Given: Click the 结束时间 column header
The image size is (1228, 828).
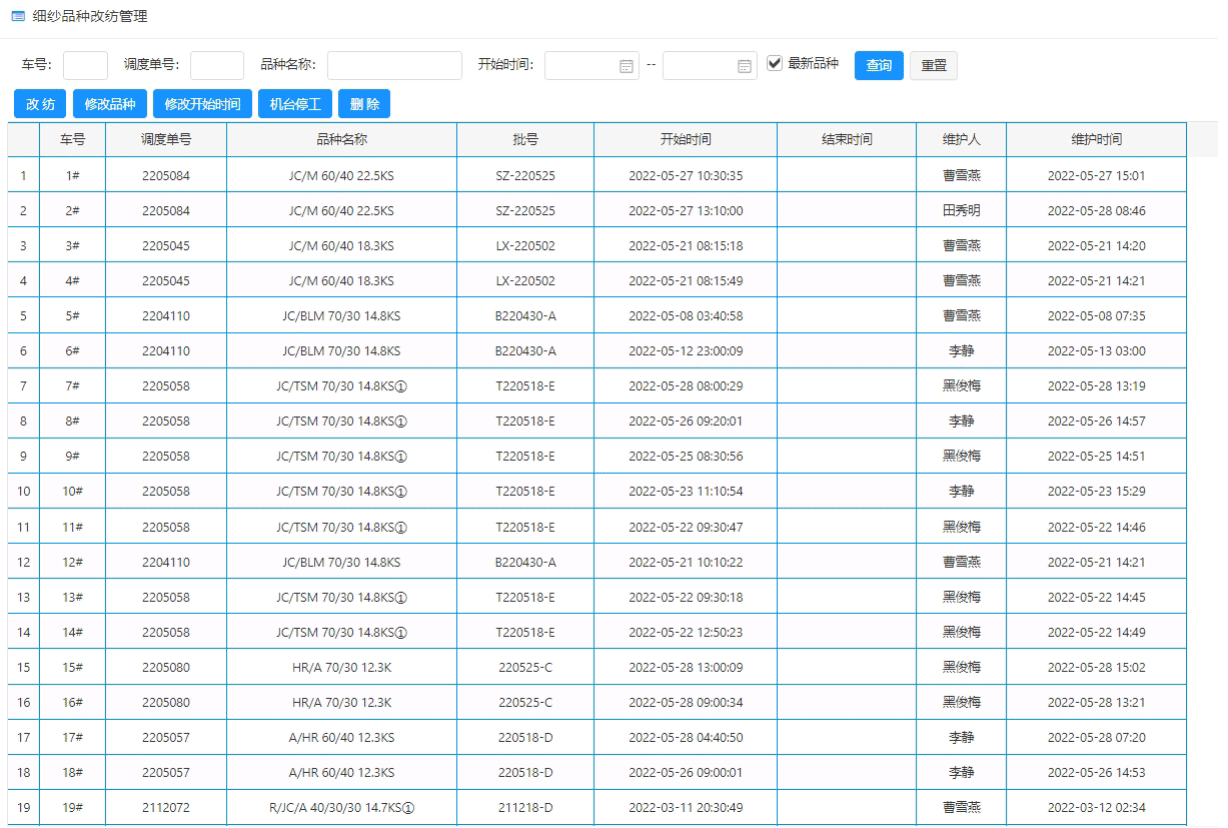Looking at the screenshot, I should pyautogui.click(x=846, y=140).
